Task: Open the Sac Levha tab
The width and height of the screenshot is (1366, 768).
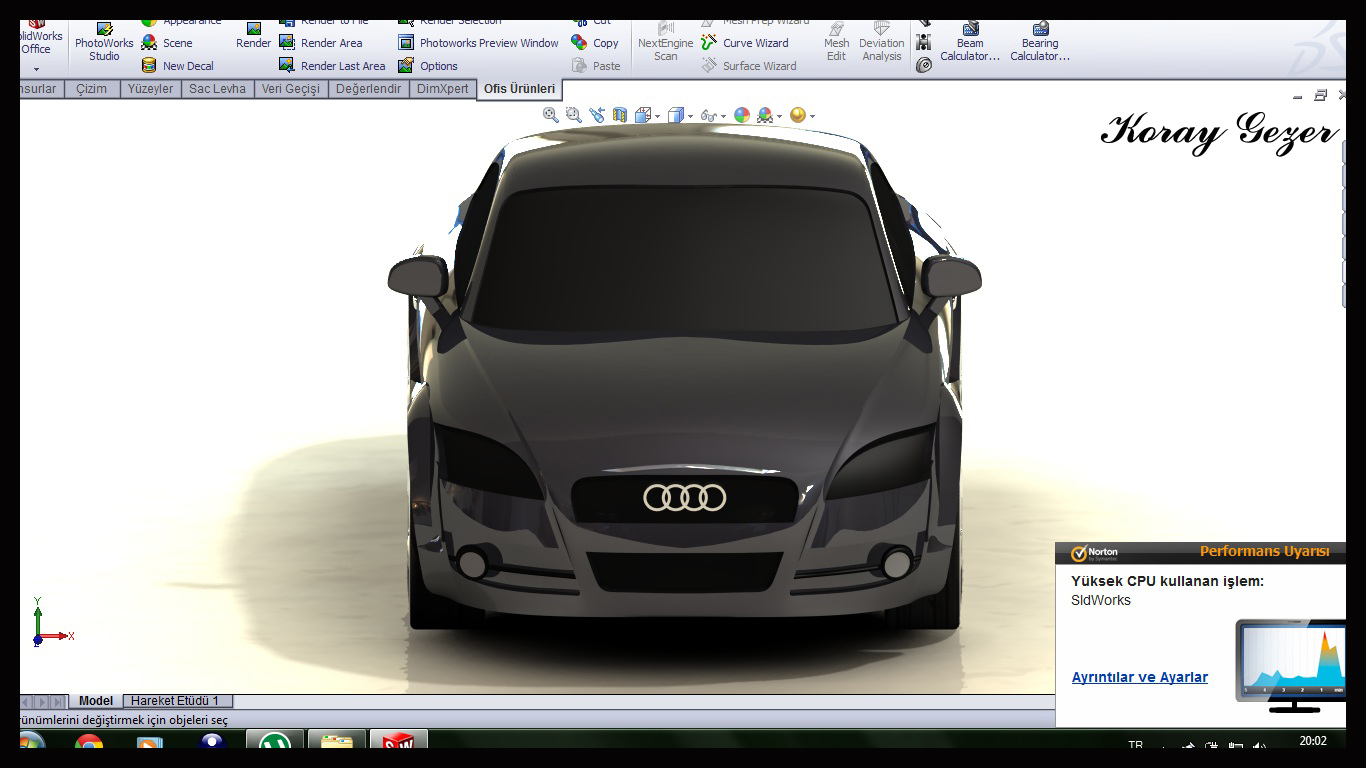Action: tap(217, 89)
